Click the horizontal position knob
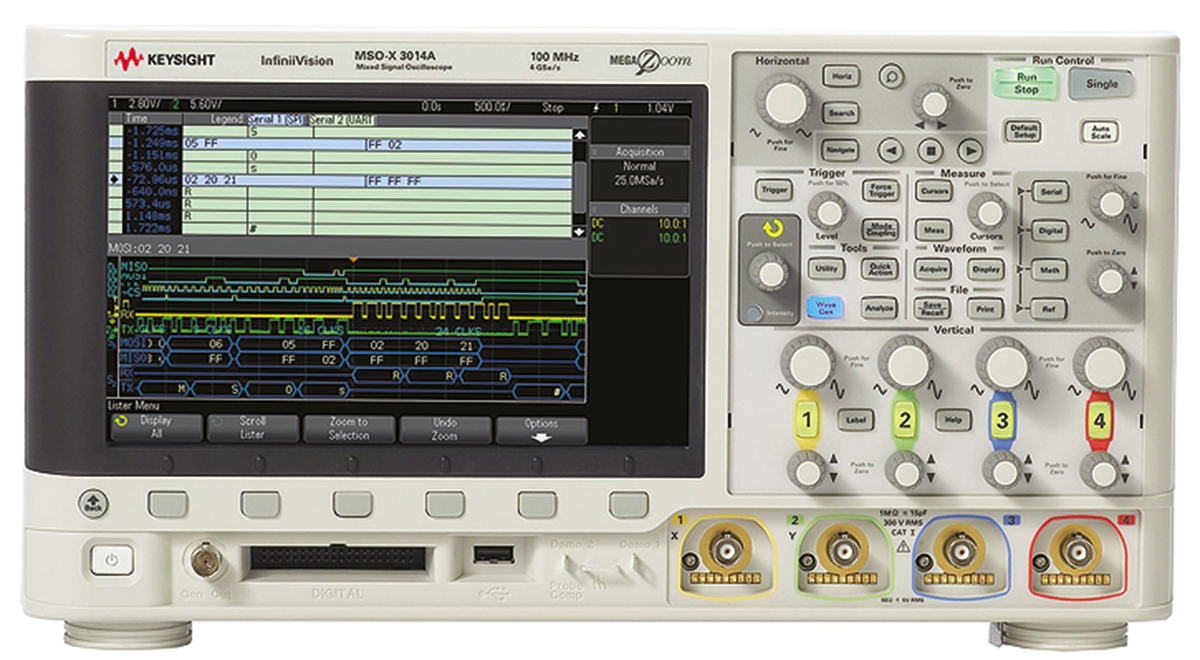Image resolution: width=1200 pixels, height=660 pixels. [x=933, y=102]
